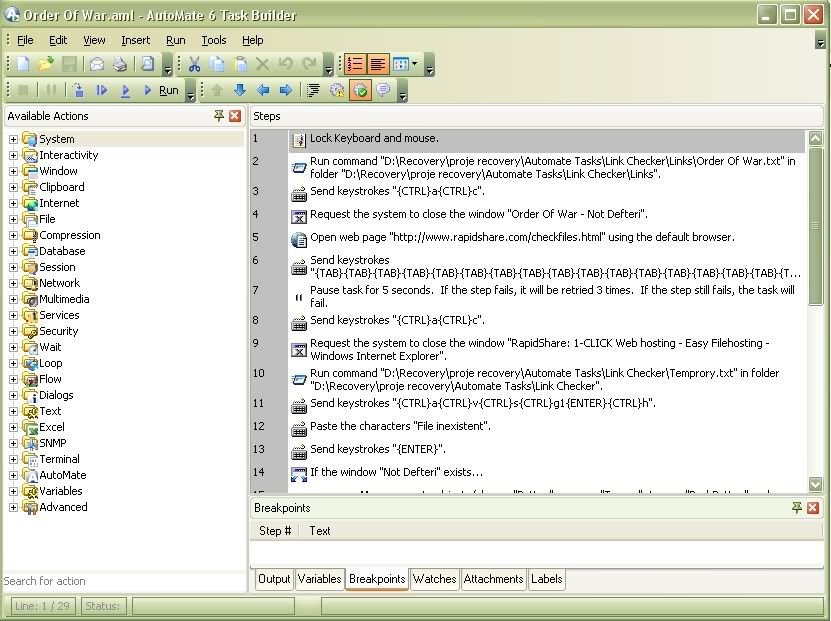Open a task file with folder icon

coord(46,64)
